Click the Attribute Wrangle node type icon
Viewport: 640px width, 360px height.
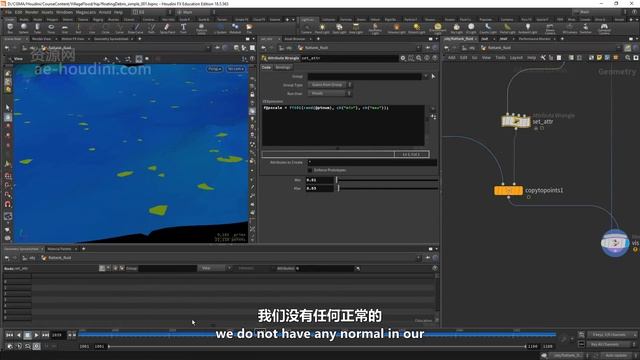[264, 58]
